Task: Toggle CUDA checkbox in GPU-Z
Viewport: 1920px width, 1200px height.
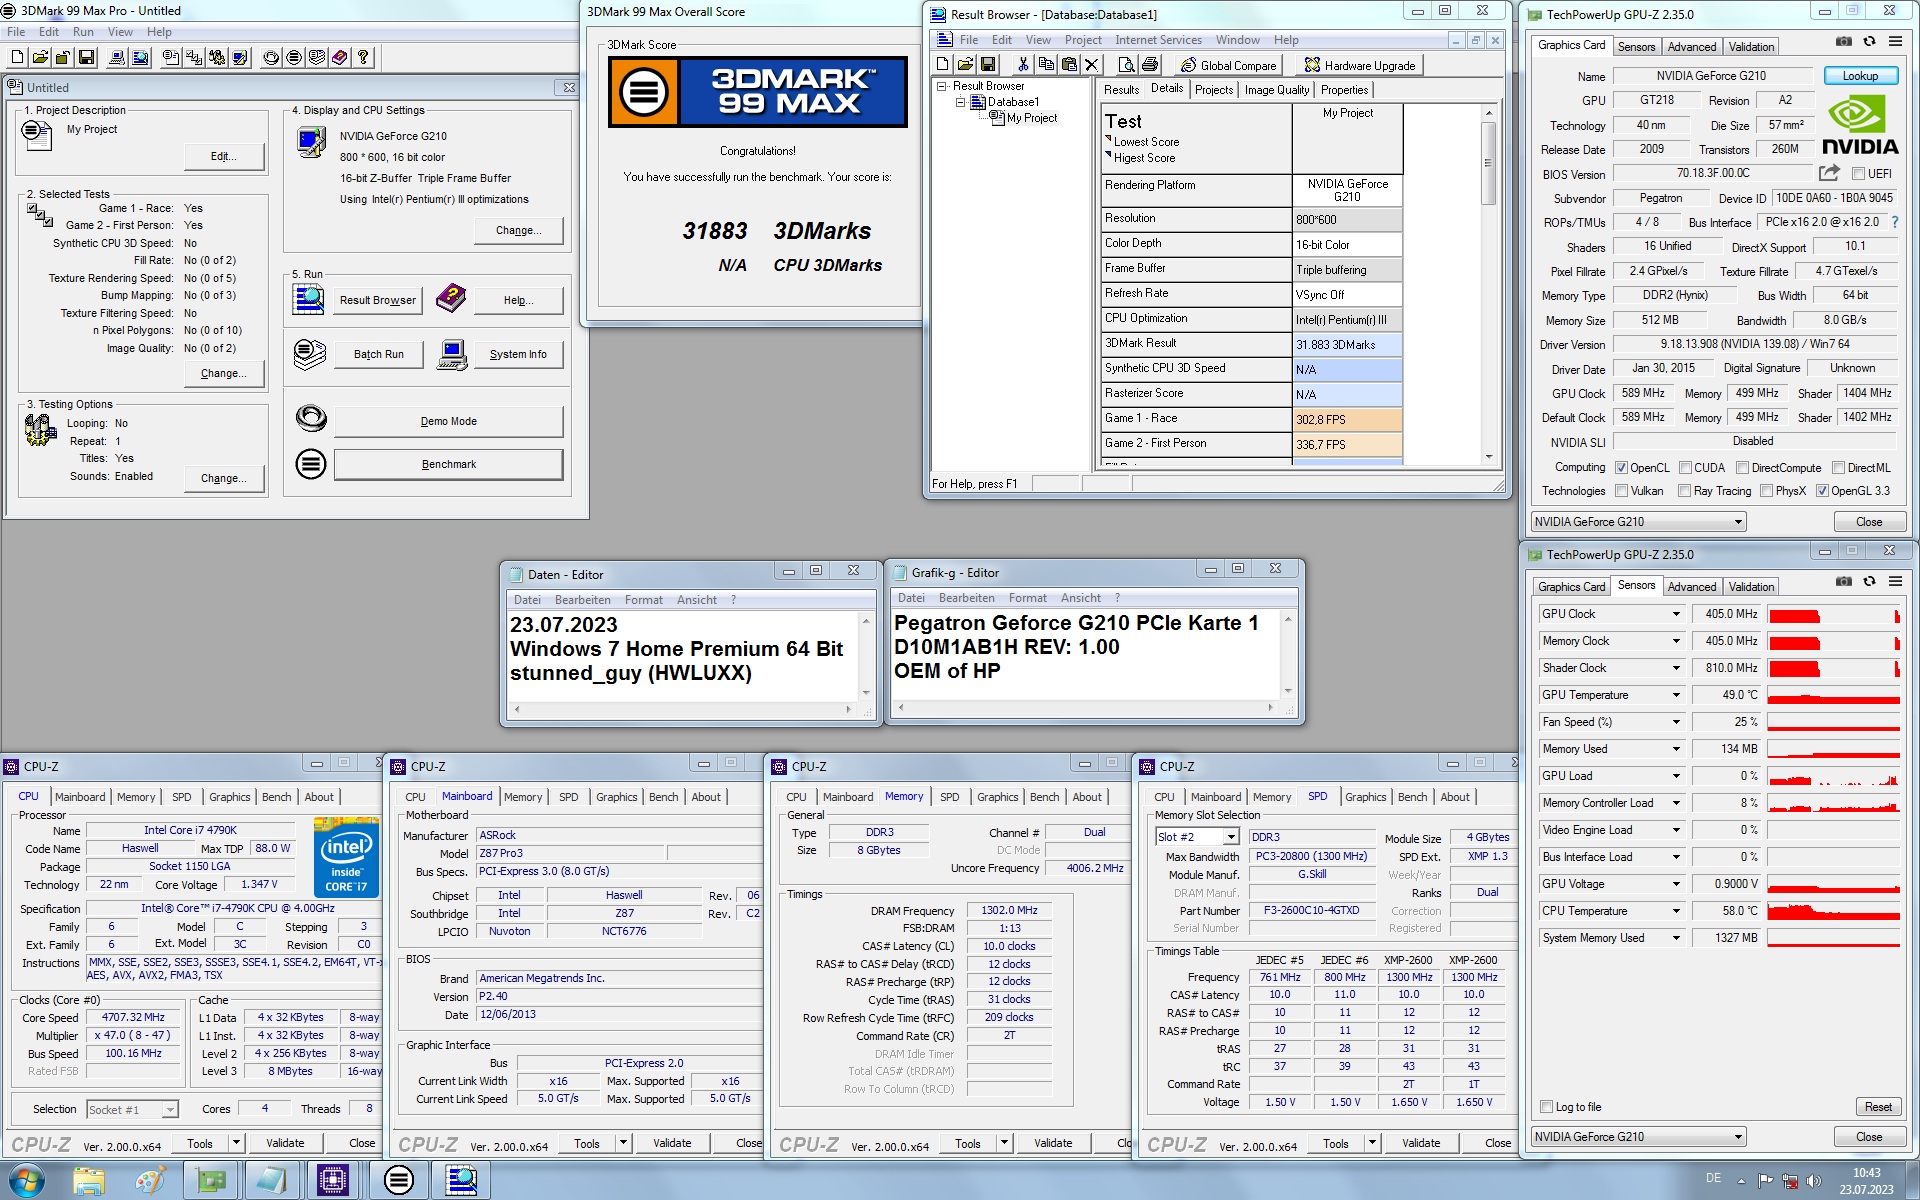Action: pos(1685,468)
